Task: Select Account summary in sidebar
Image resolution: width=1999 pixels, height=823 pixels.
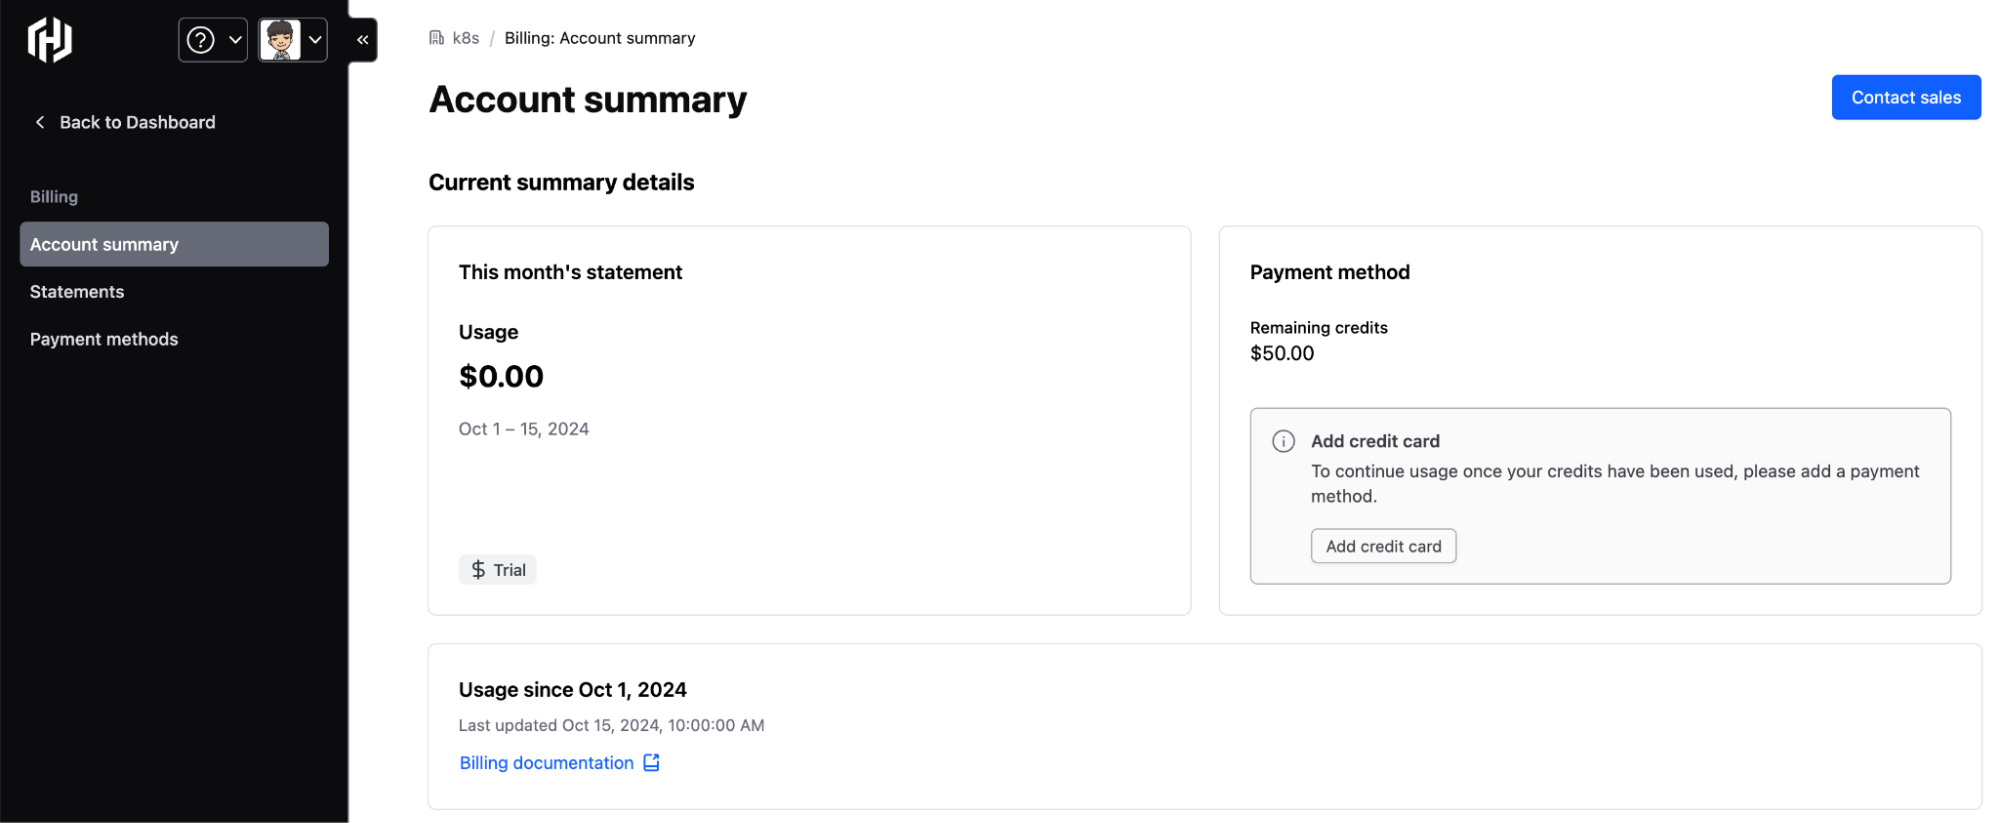Action: coord(174,244)
